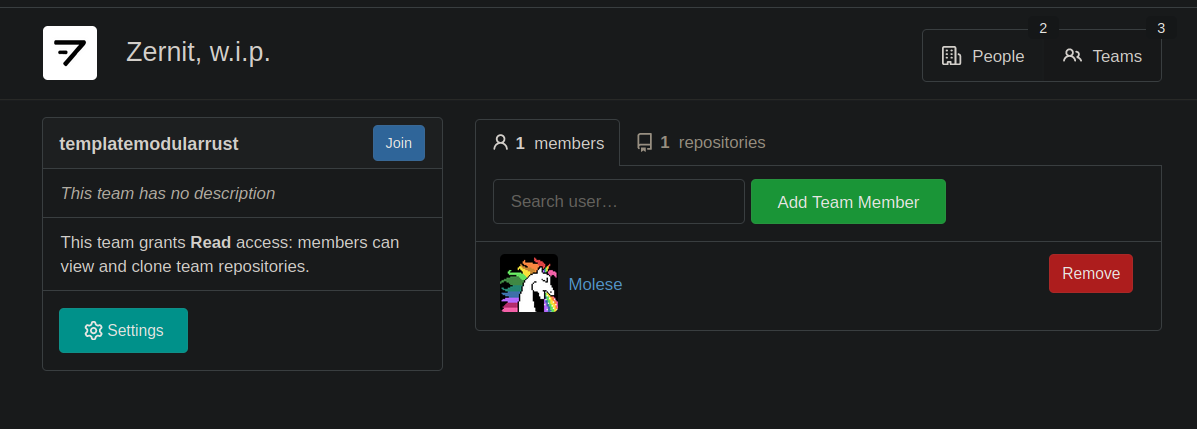Open the People section of the organization
Image resolution: width=1197 pixels, height=429 pixels.
(x=983, y=56)
